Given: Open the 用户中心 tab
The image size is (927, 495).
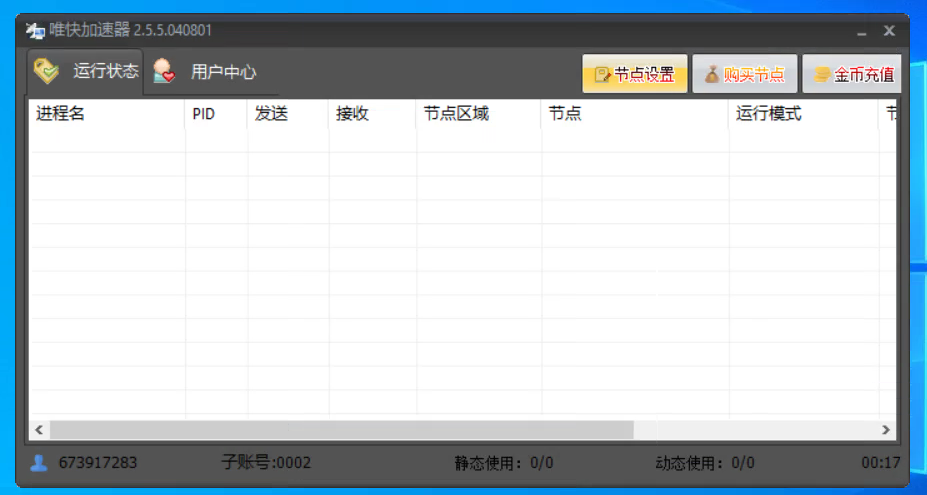Looking at the screenshot, I should click(x=205, y=72).
